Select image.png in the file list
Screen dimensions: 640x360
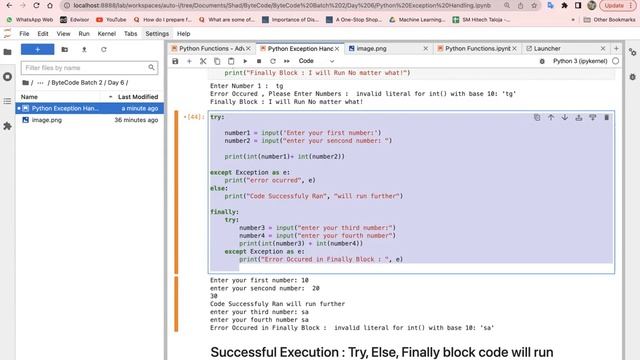pos(89,120)
